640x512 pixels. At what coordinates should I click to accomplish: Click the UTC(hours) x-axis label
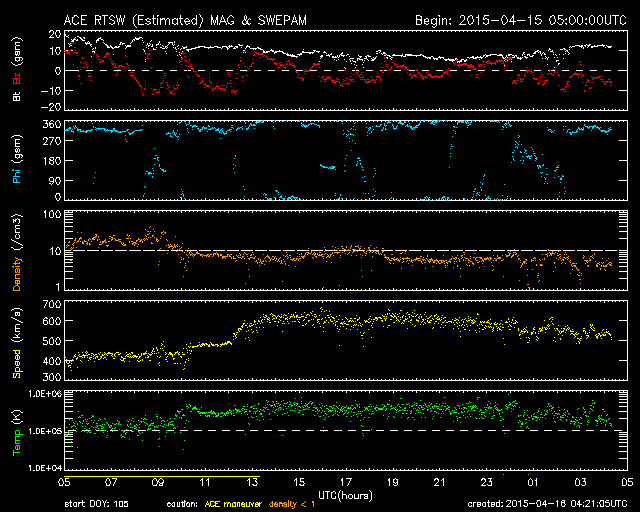(346, 494)
